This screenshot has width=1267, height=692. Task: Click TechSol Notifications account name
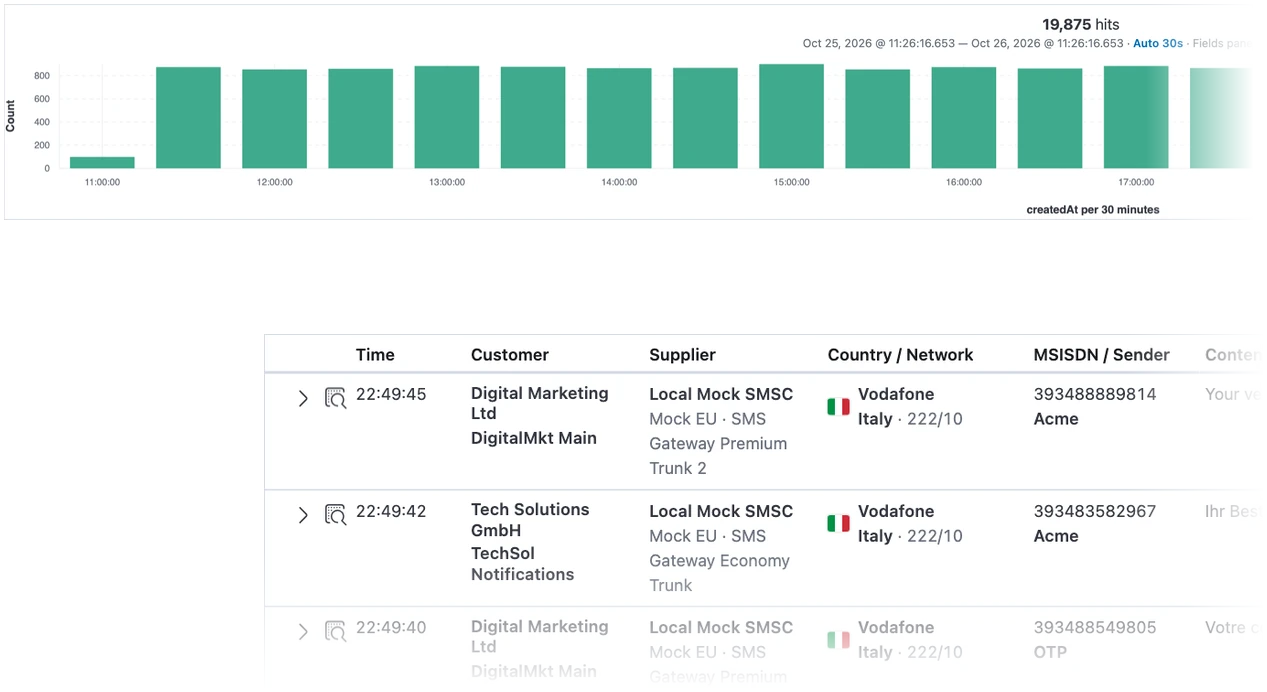coord(523,564)
